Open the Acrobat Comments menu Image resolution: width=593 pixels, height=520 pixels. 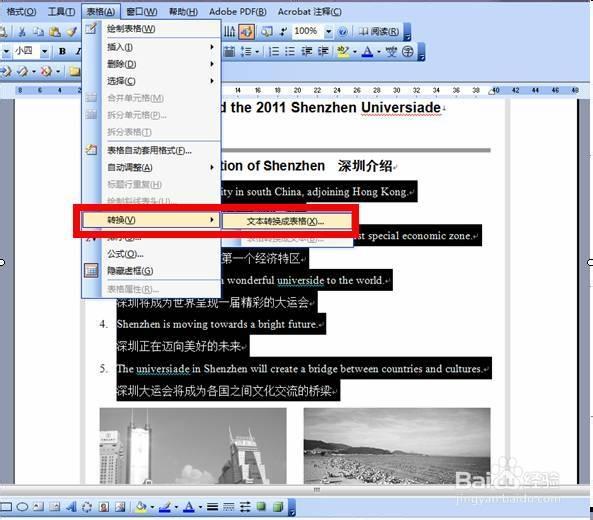pos(309,12)
